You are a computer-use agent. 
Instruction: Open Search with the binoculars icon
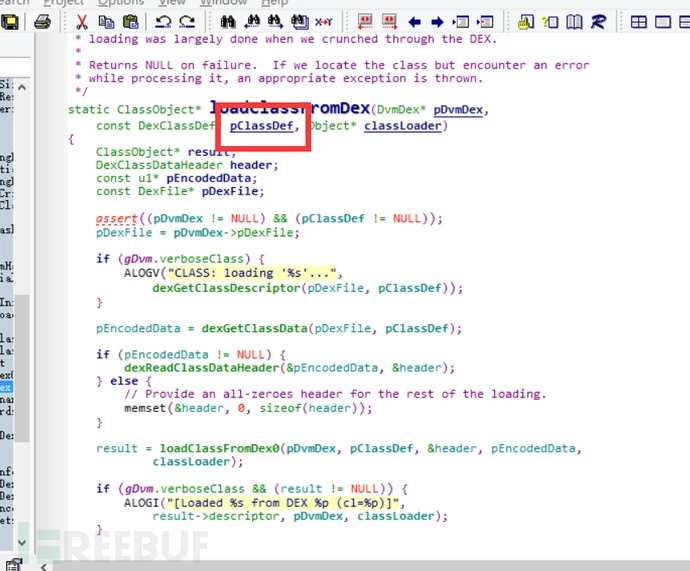point(228,22)
